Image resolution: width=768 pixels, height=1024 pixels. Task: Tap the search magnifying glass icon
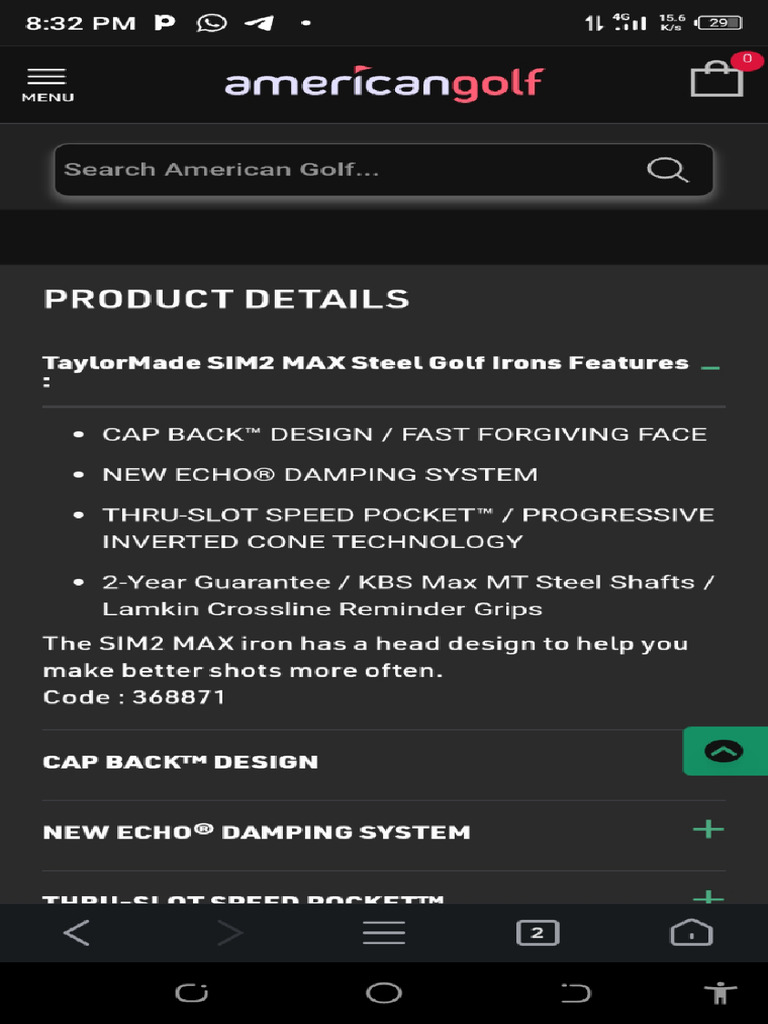[x=667, y=170]
